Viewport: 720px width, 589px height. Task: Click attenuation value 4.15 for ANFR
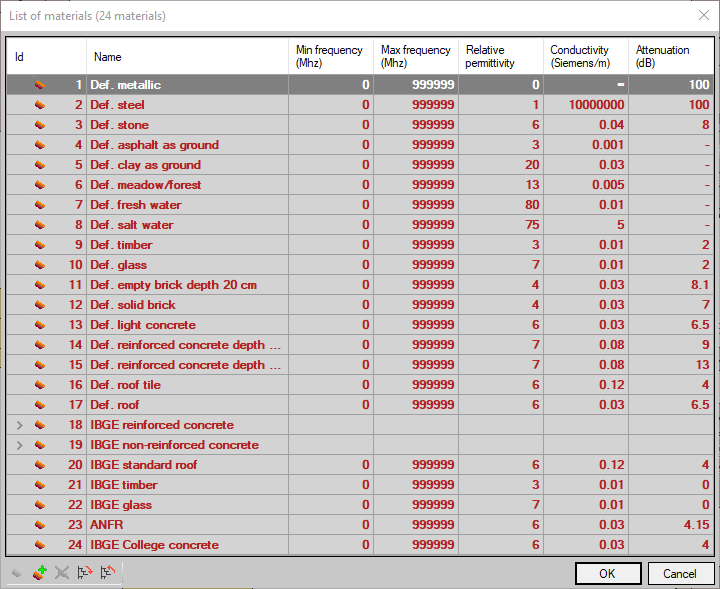pyautogui.click(x=697, y=525)
